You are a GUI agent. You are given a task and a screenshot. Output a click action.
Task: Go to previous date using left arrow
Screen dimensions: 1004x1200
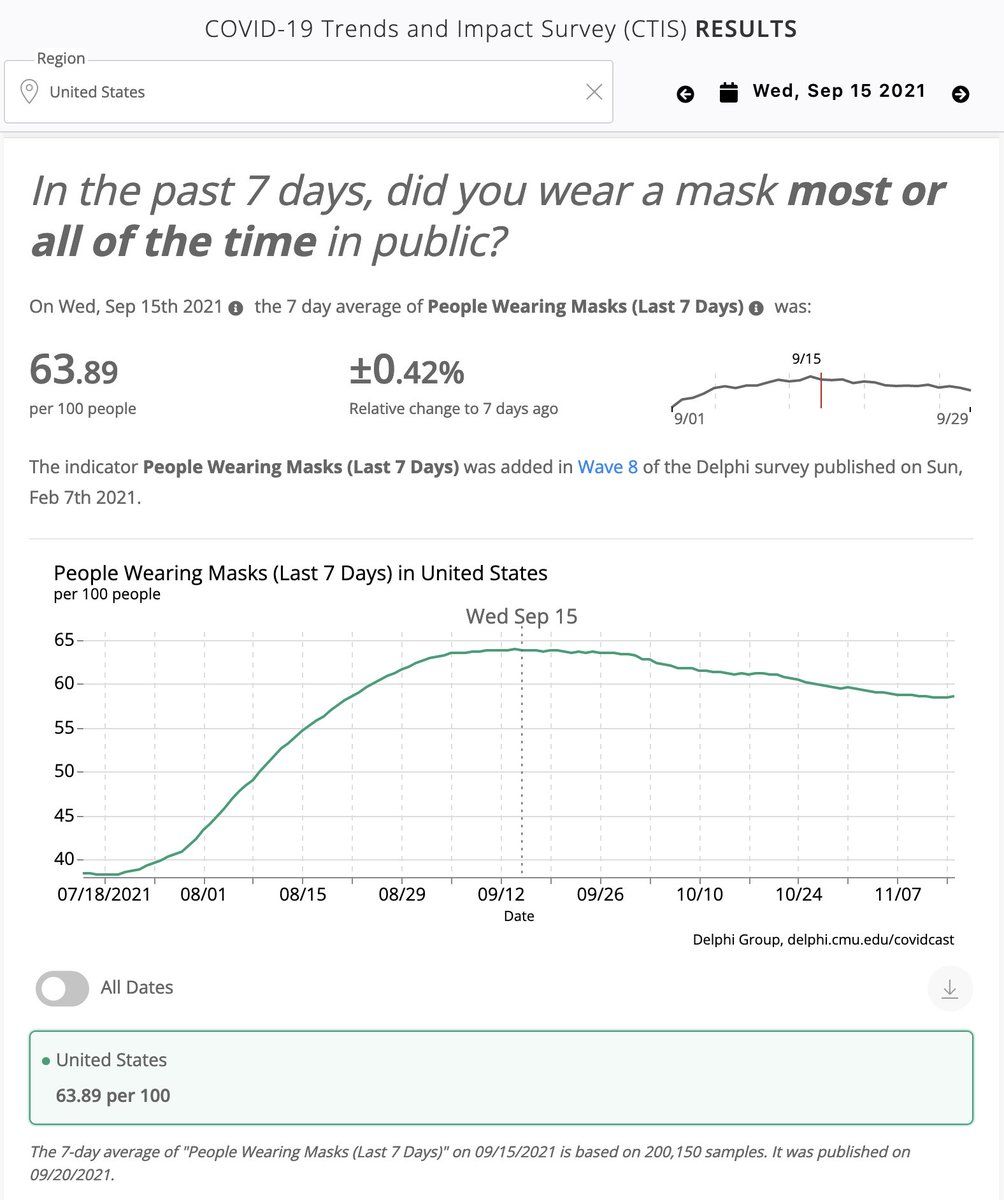pyautogui.click(x=685, y=94)
